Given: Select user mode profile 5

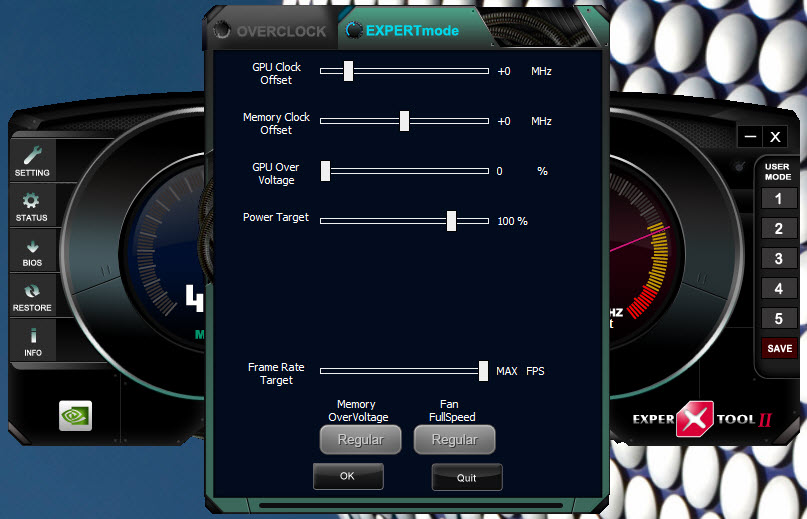Looking at the screenshot, I should coord(779,319).
